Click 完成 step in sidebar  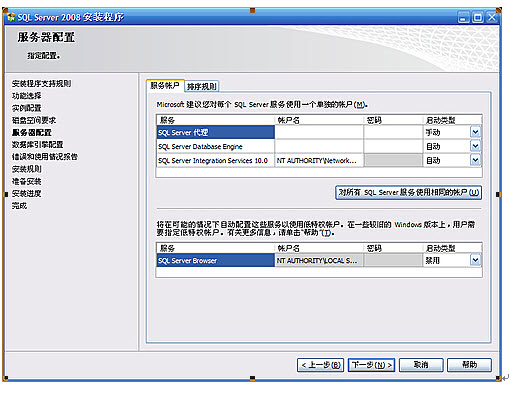tap(19, 206)
